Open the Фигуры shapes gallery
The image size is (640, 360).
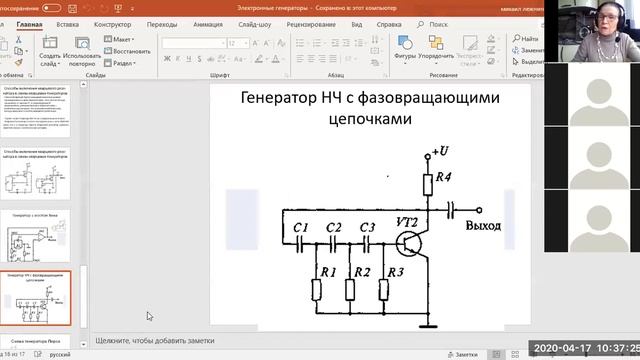405,50
